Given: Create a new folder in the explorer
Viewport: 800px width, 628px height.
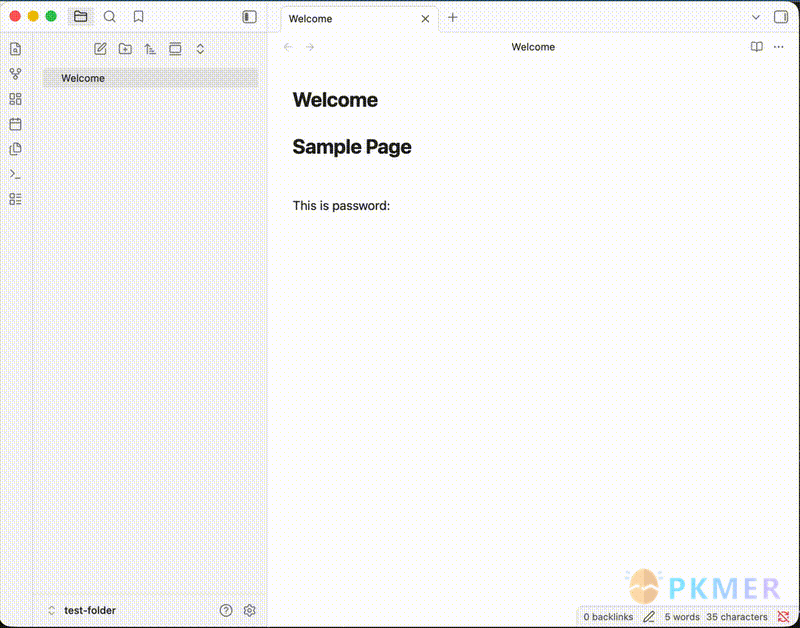Looking at the screenshot, I should (125, 49).
